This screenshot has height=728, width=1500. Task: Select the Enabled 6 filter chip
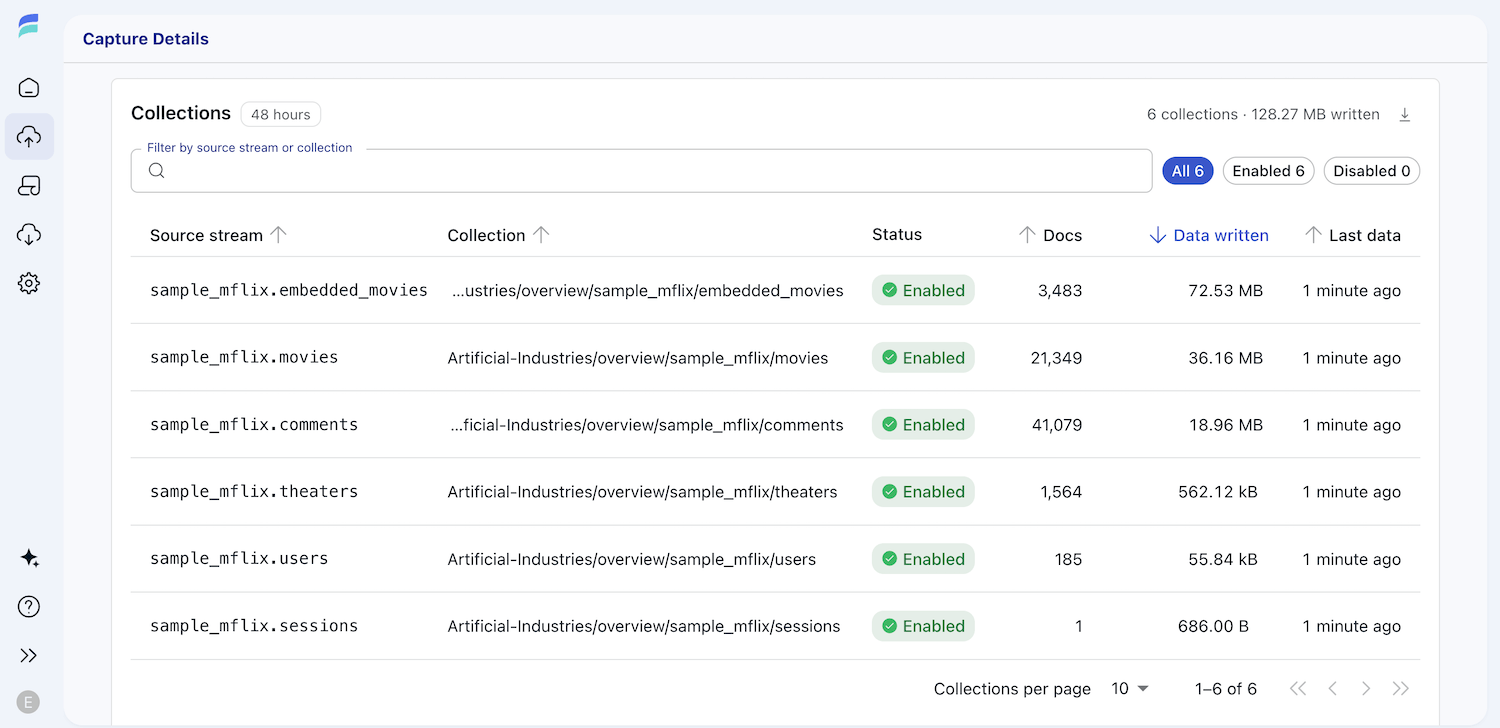1268,171
